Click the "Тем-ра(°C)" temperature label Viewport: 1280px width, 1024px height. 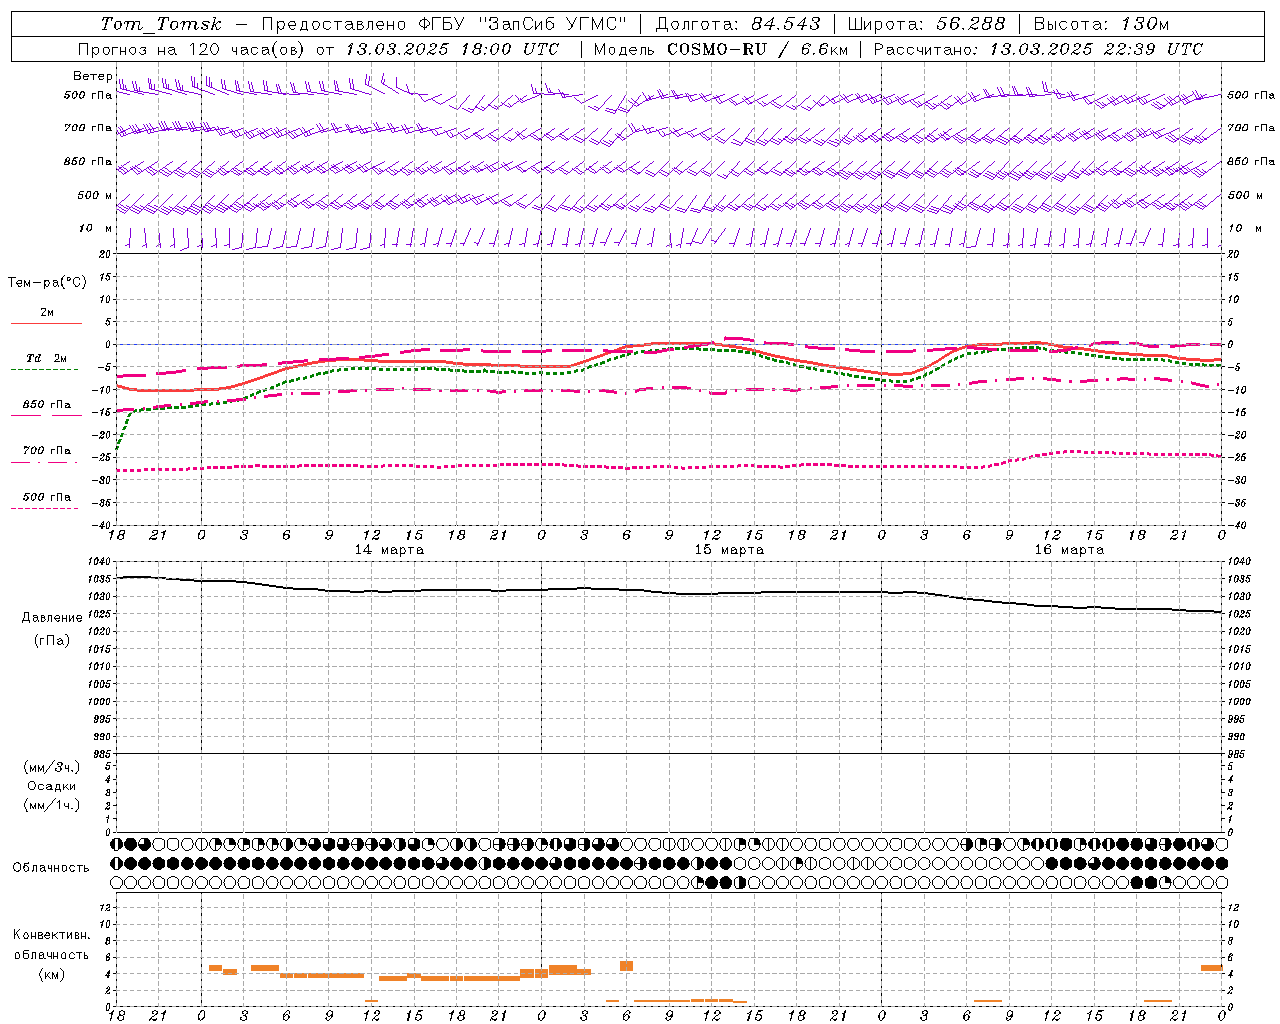pyautogui.click(x=47, y=282)
